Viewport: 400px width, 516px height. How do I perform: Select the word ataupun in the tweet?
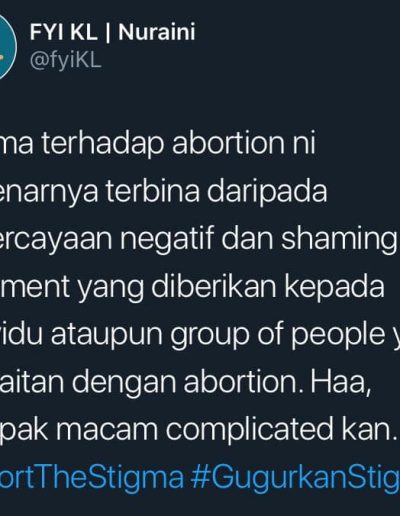point(107,336)
